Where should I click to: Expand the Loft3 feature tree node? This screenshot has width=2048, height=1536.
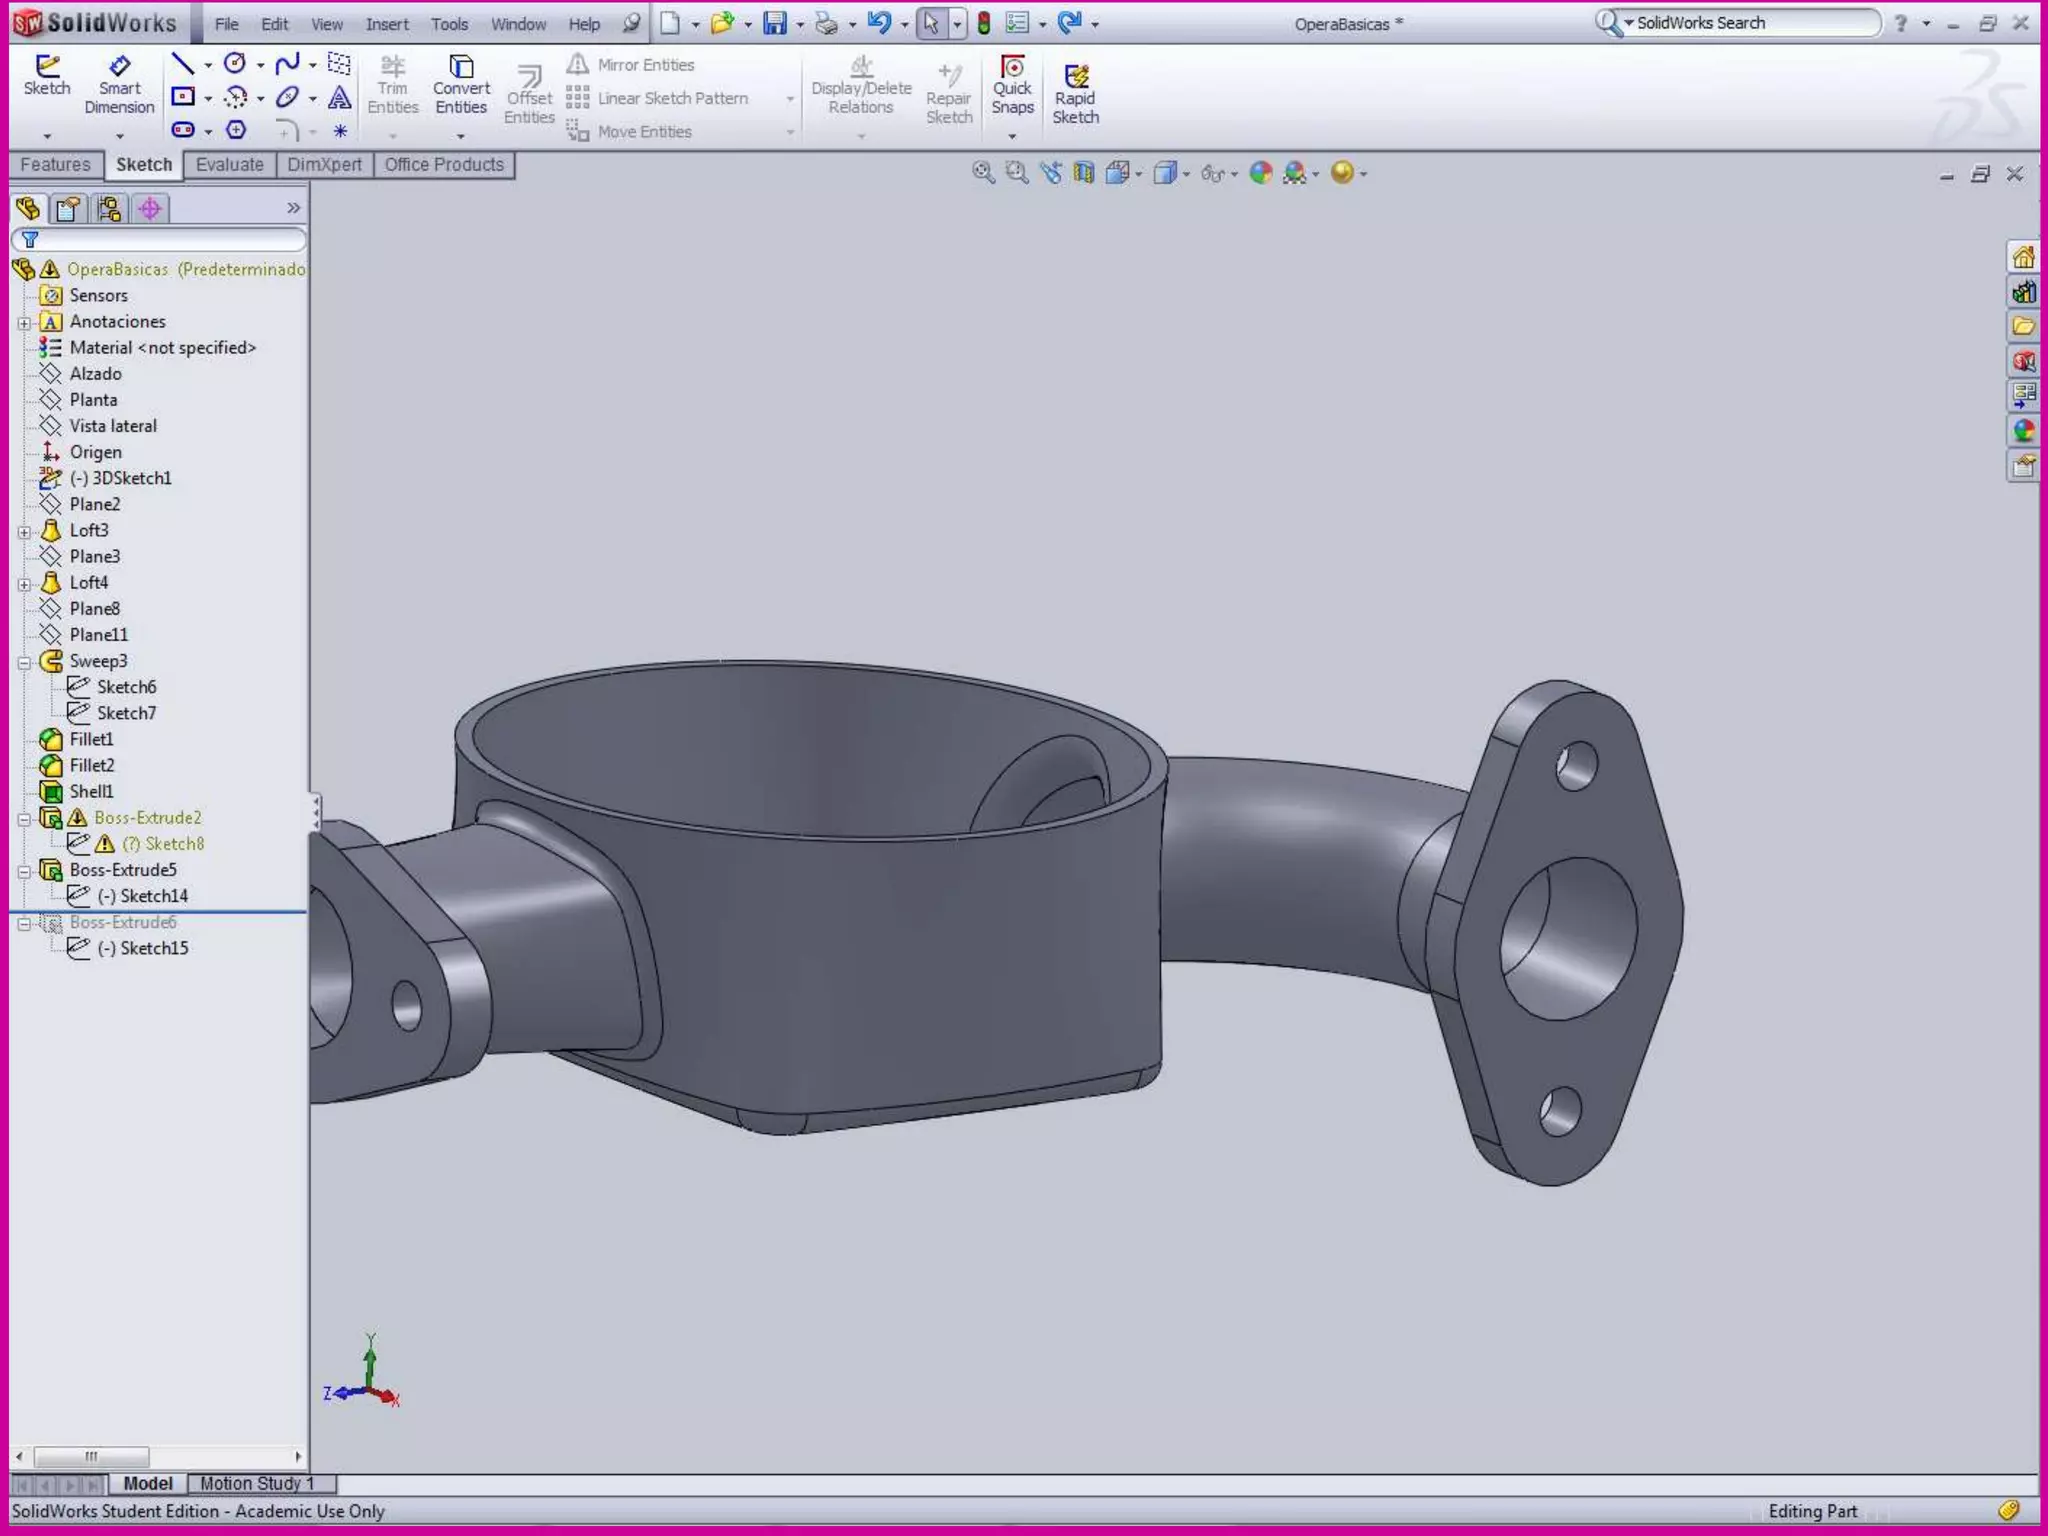pyautogui.click(x=24, y=532)
